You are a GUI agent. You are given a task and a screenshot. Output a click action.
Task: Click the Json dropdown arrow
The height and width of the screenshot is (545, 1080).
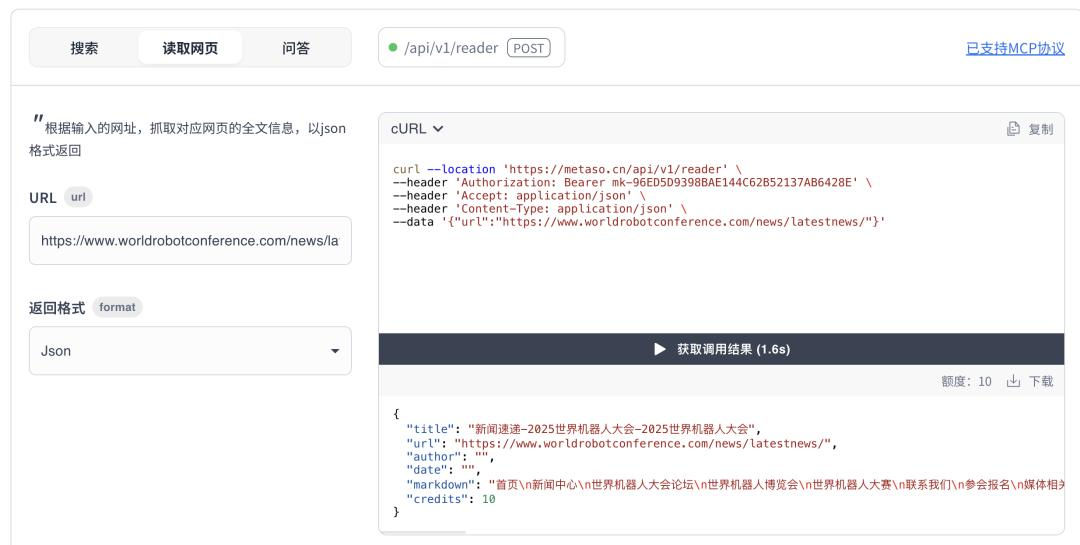pos(335,351)
